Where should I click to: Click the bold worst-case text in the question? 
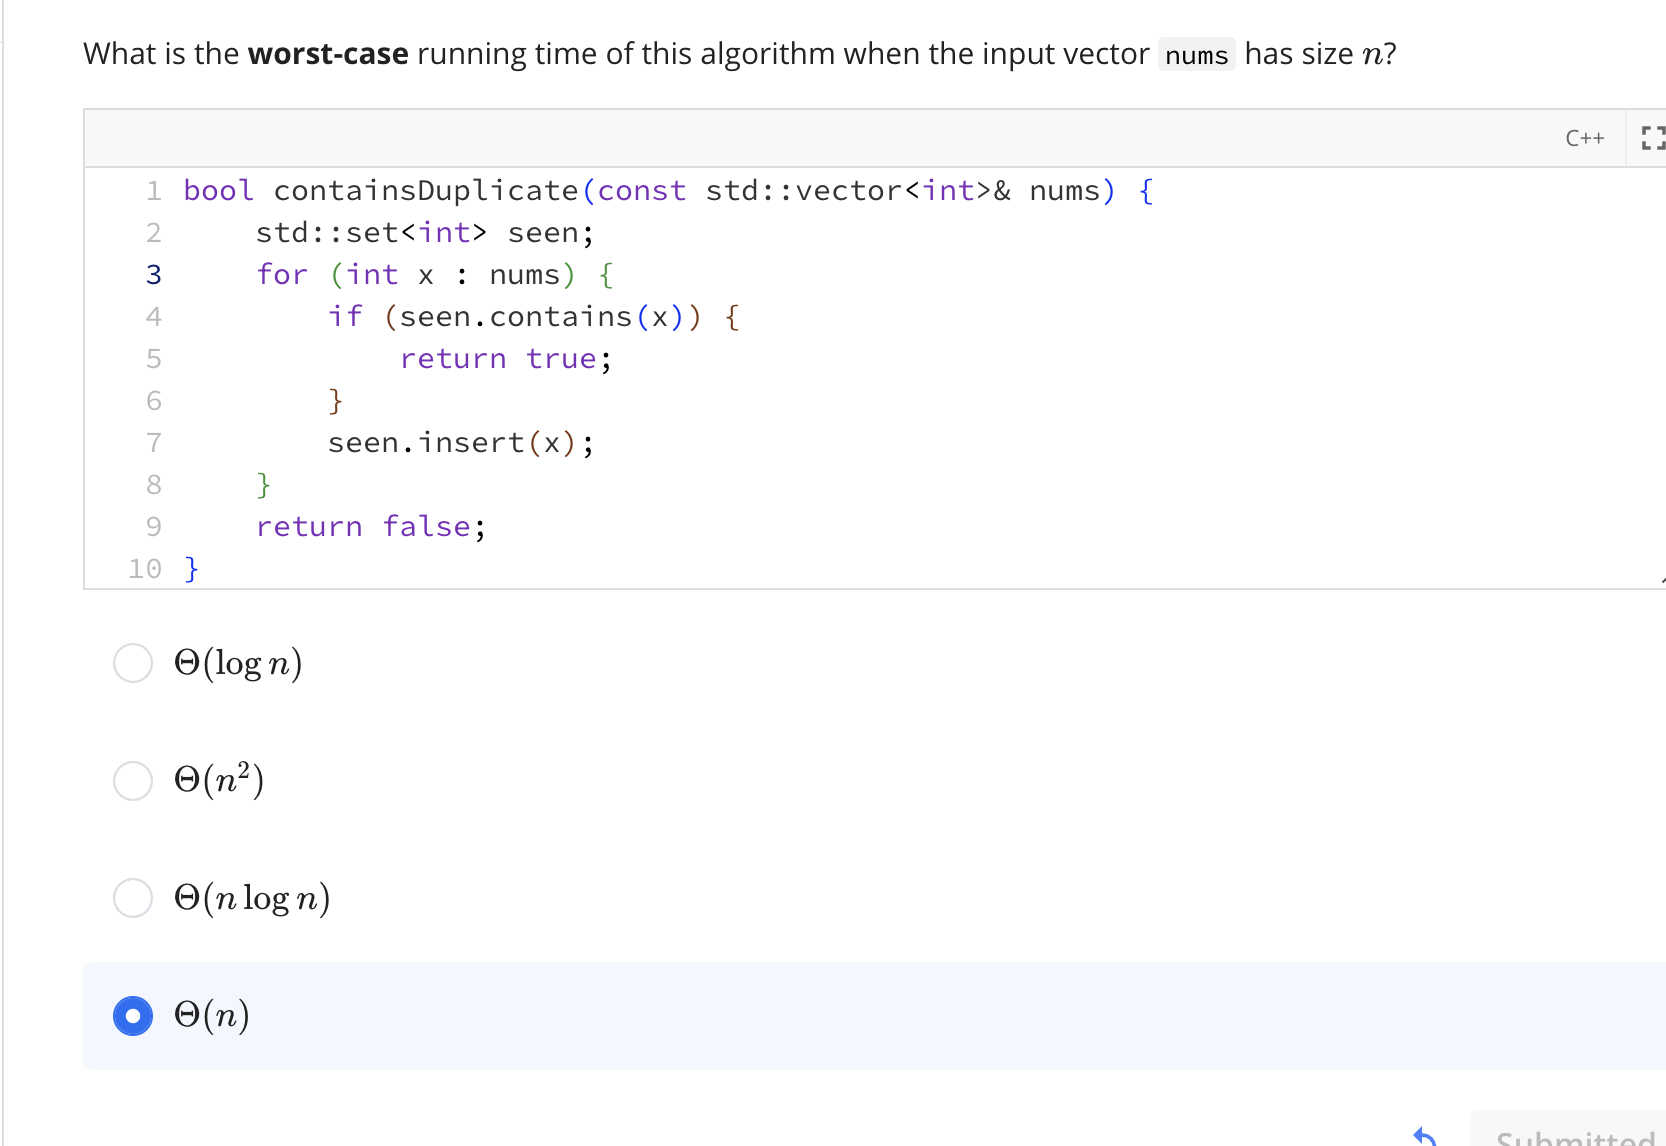[327, 53]
